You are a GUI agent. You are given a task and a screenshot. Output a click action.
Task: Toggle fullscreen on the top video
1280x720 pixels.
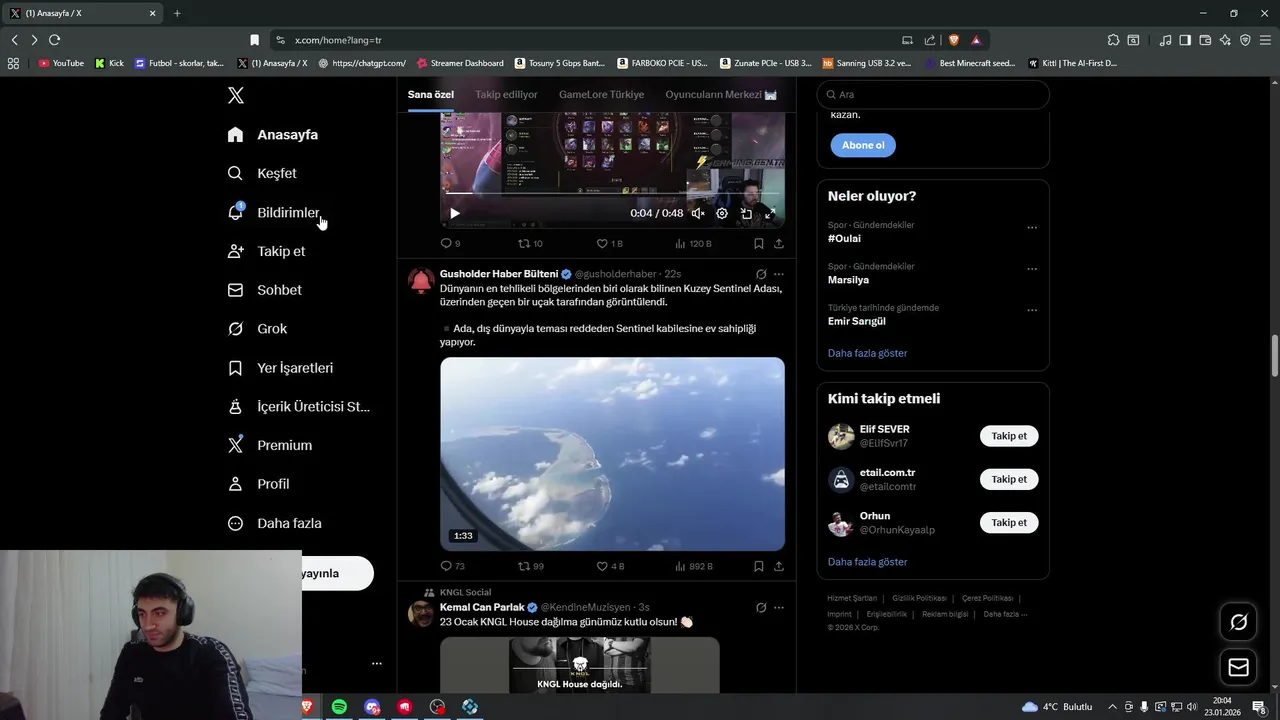pos(770,213)
